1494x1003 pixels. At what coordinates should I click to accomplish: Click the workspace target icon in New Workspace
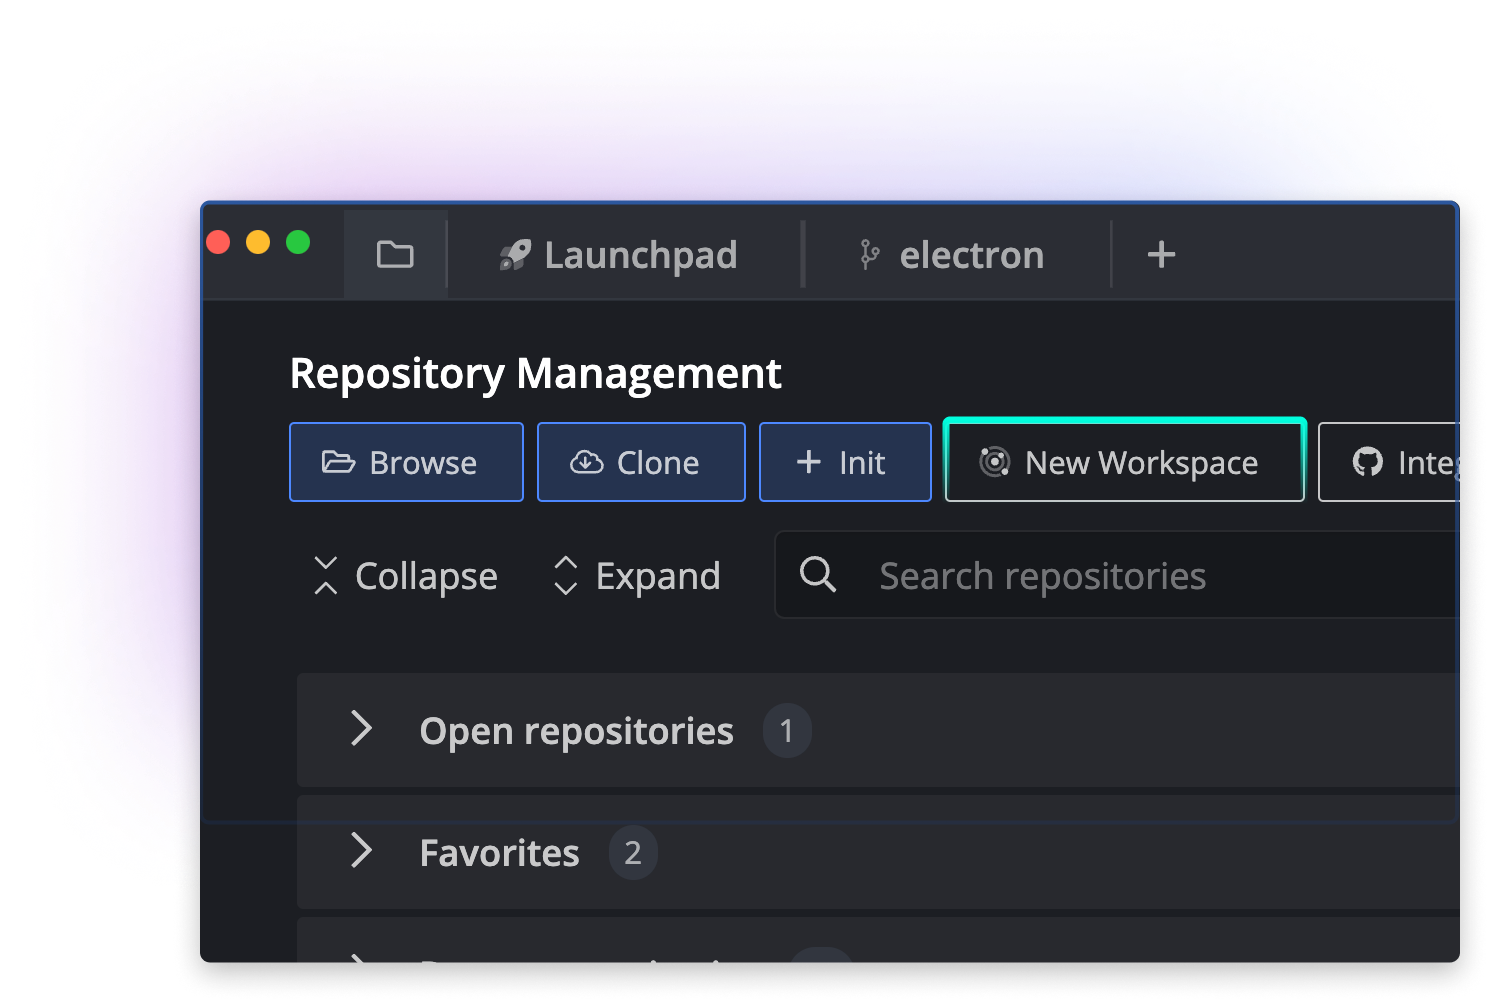pos(994,462)
